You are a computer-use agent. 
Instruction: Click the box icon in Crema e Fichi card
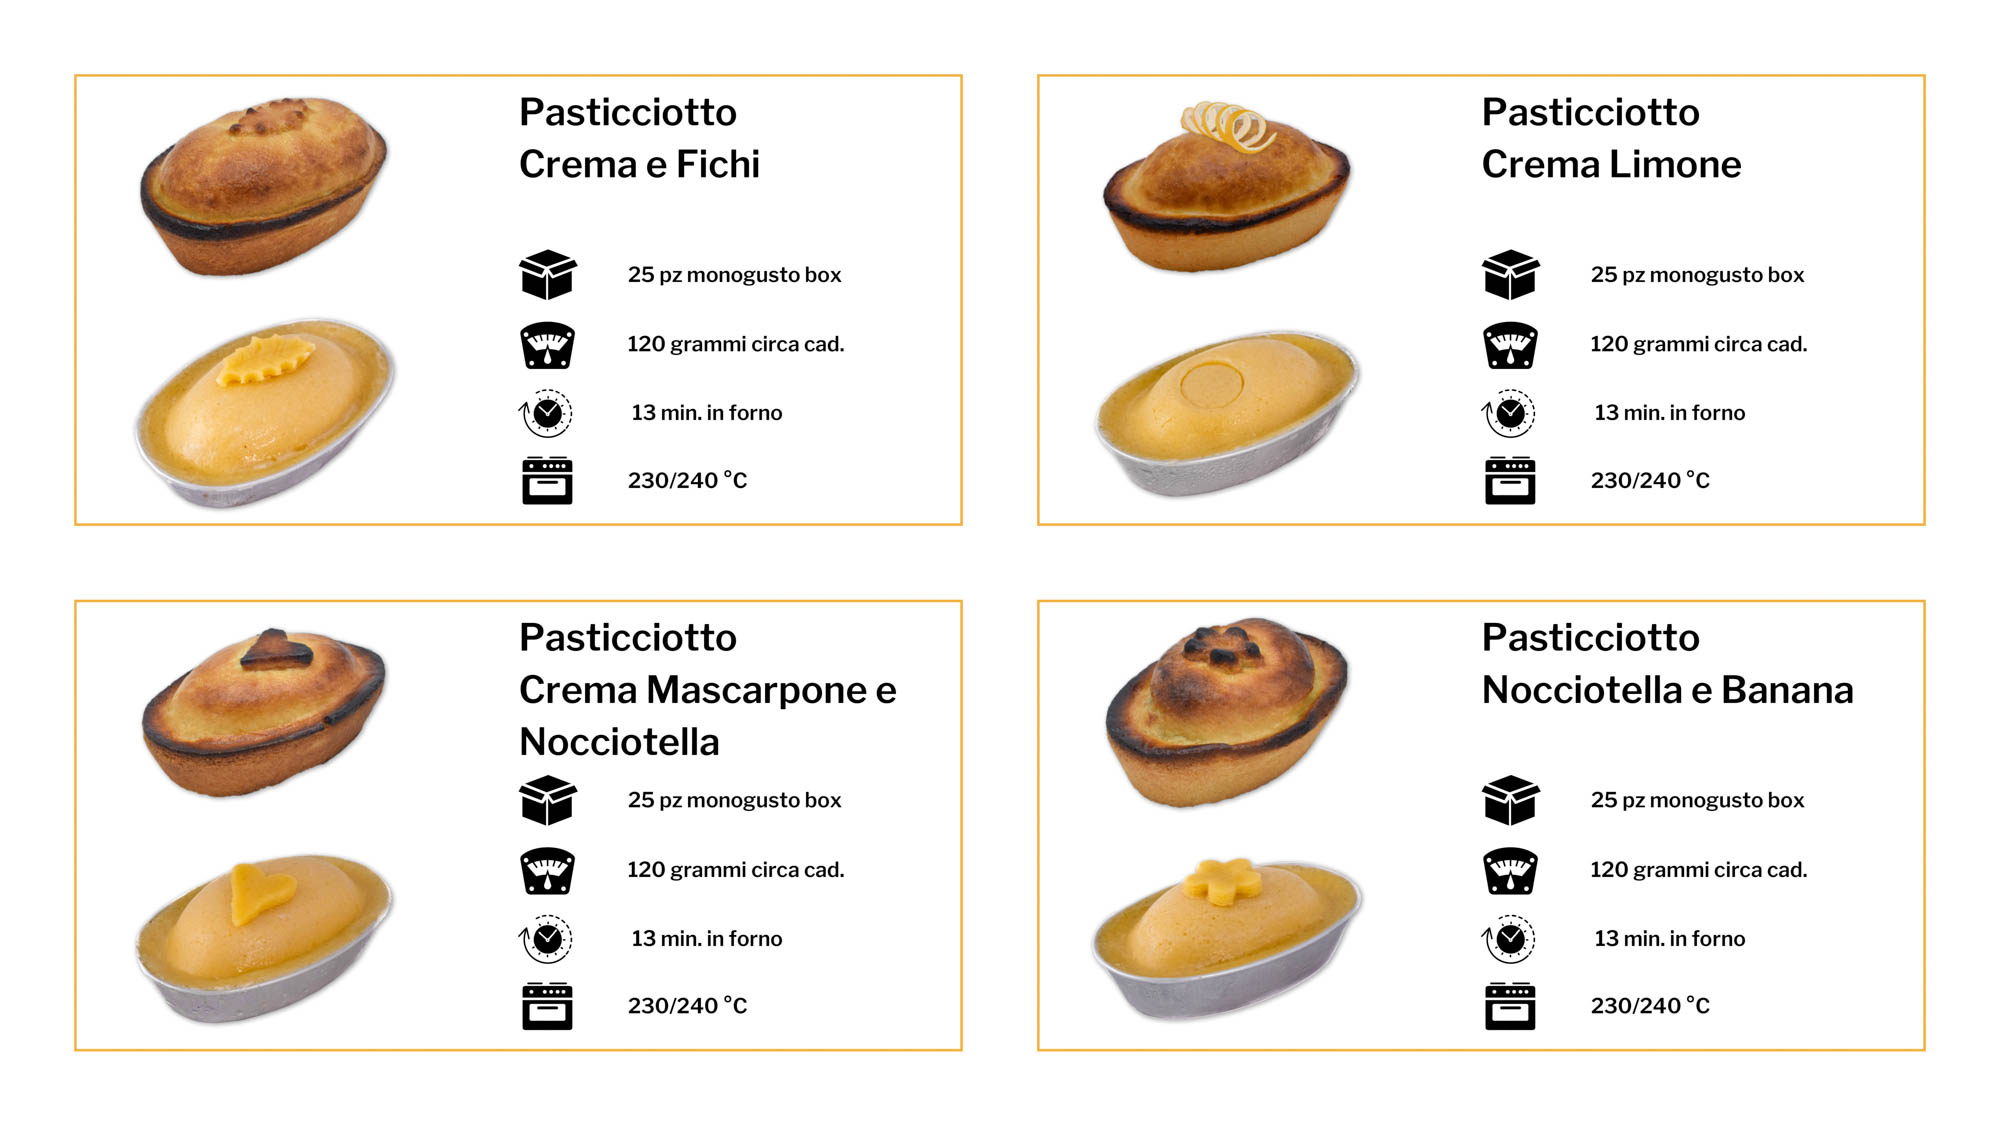pyautogui.click(x=547, y=275)
